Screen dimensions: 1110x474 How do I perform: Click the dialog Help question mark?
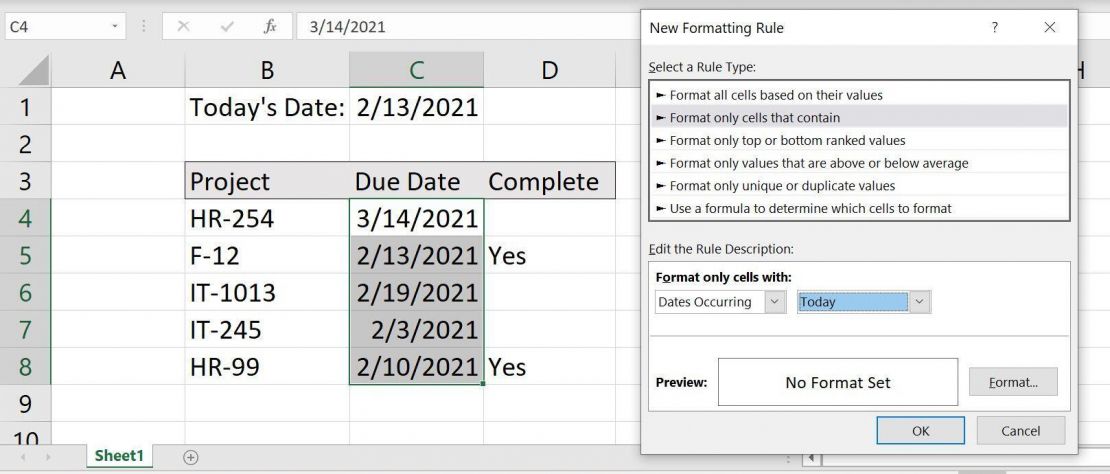pyautogui.click(x=994, y=28)
